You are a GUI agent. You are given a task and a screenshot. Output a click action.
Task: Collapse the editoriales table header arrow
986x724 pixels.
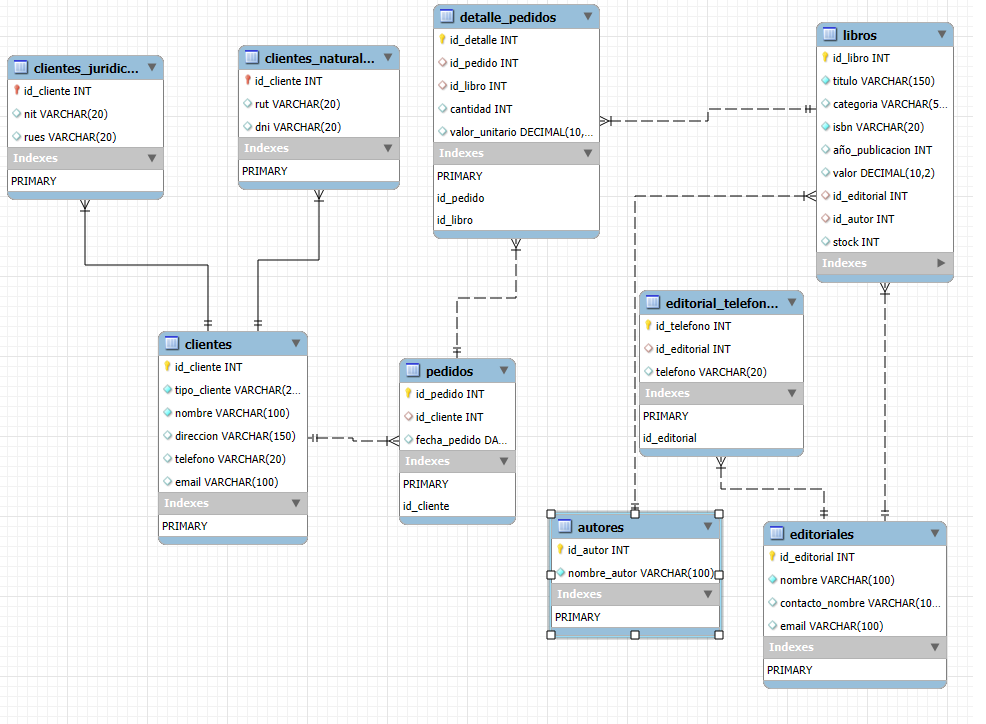pos(935,533)
